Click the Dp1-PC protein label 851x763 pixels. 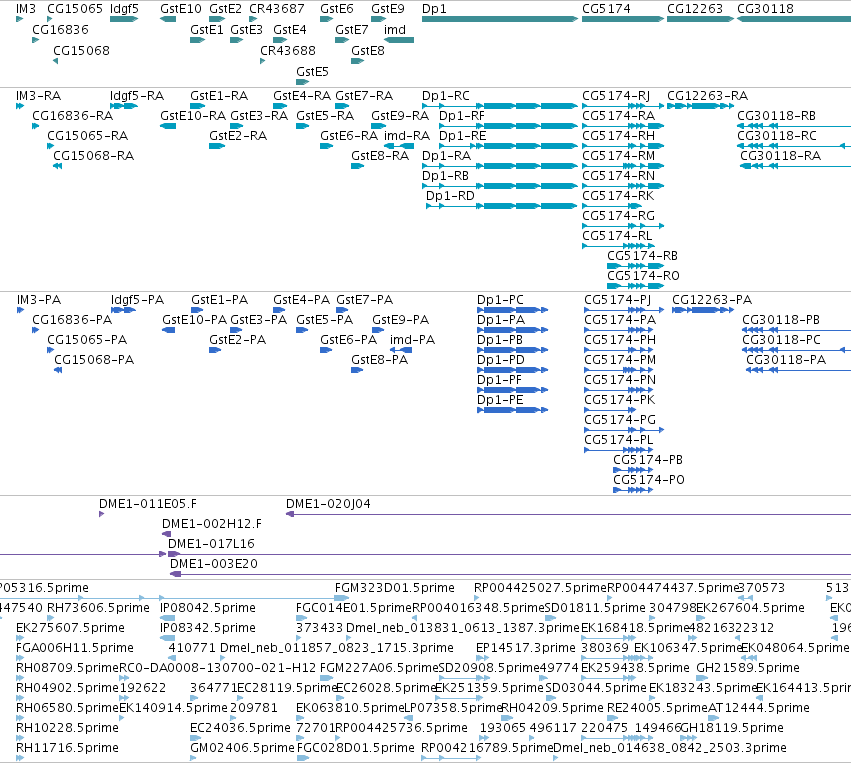coord(500,300)
